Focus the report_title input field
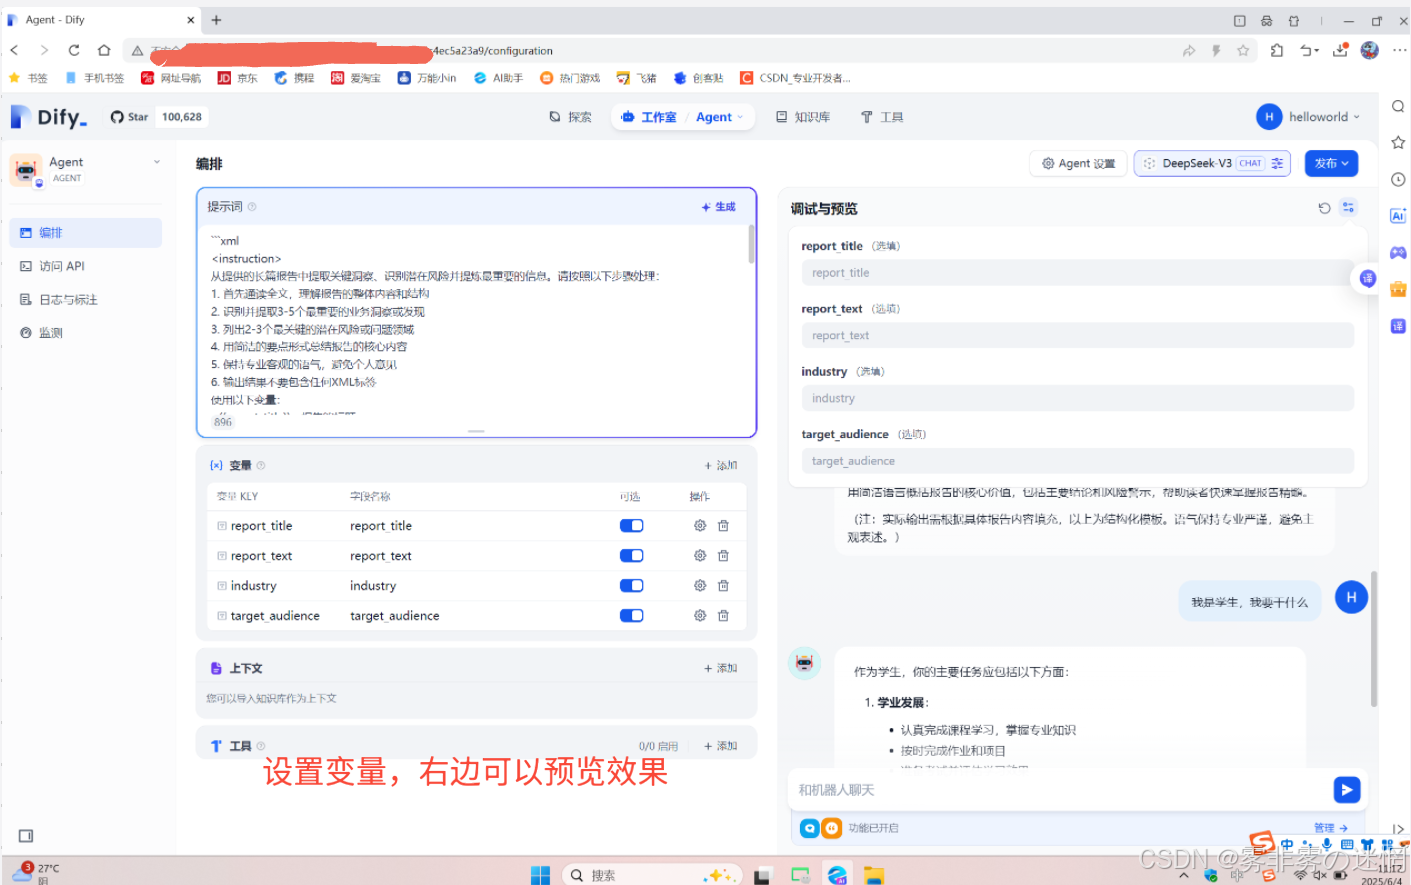The height and width of the screenshot is (885, 1411). [1077, 273]
